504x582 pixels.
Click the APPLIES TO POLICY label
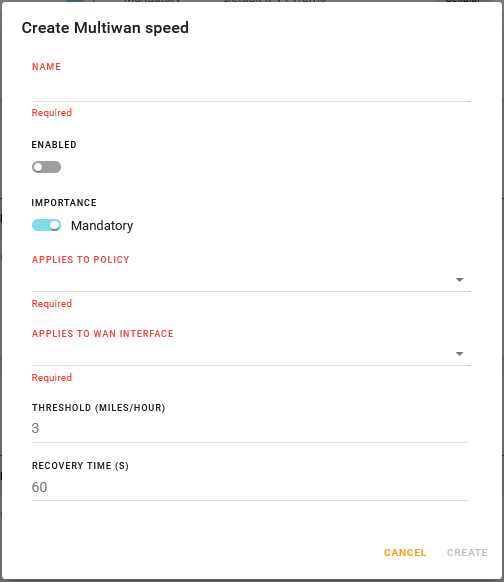[x=81, y=260]
